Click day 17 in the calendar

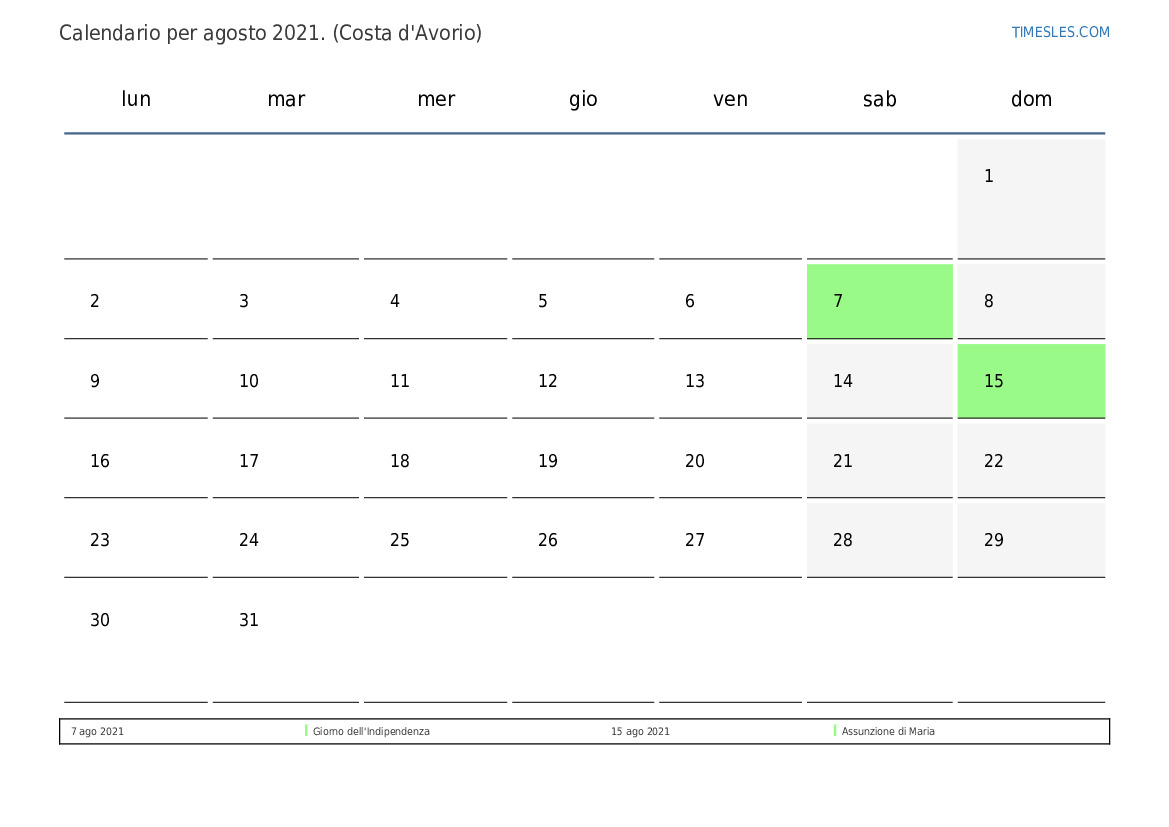point(286,461)
